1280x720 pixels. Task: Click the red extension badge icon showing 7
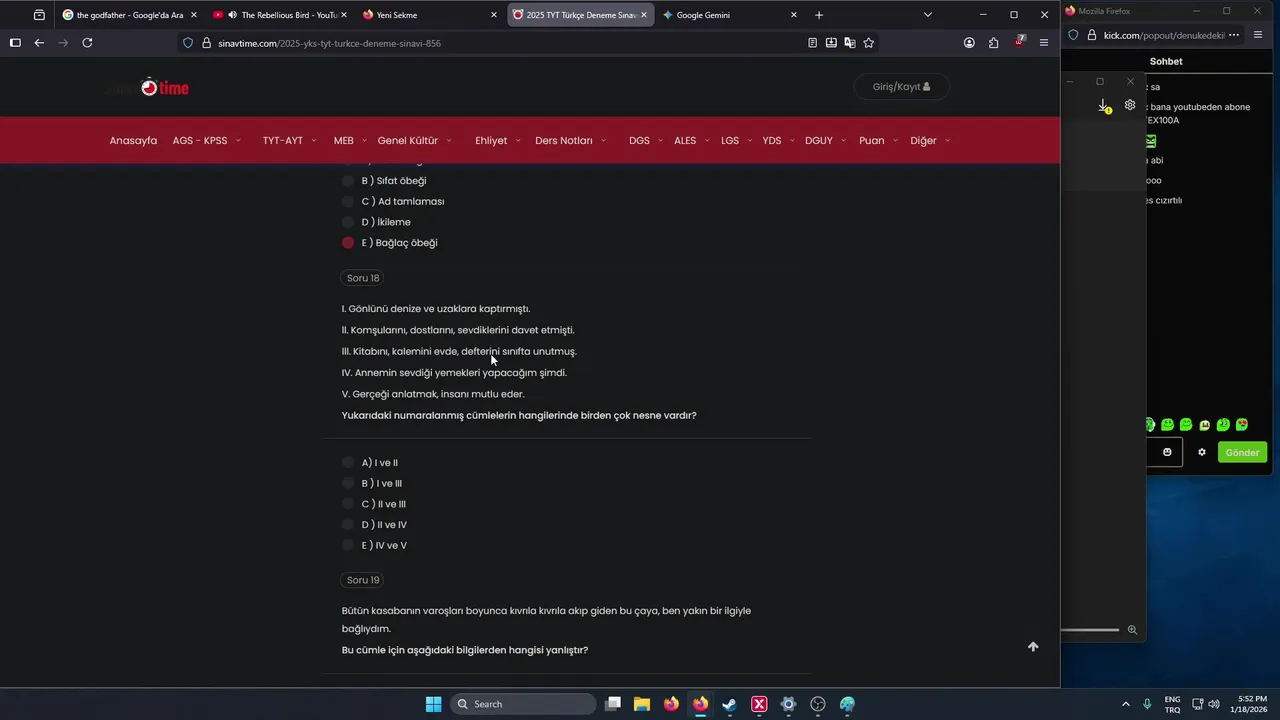point(1019,42)
